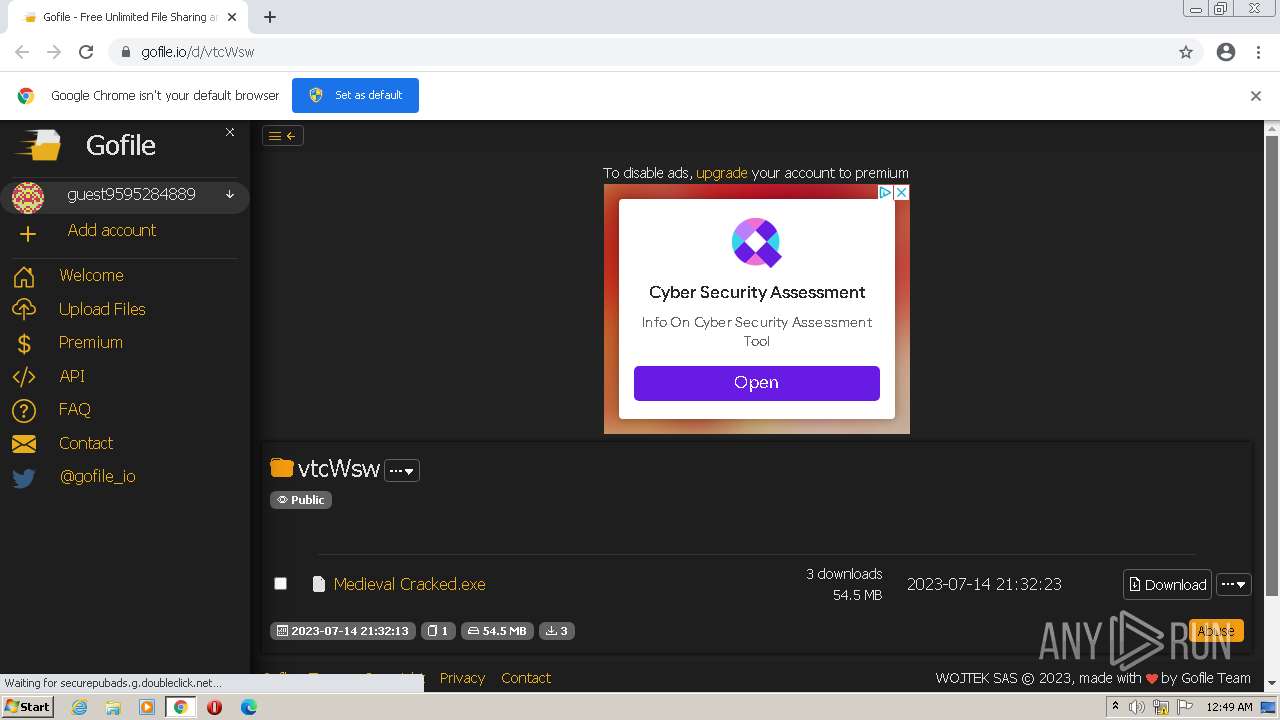Click the page vertical scrollbar
Image resolution: width=1280 pixels, height=720 pixels.
click(1272, 365)
